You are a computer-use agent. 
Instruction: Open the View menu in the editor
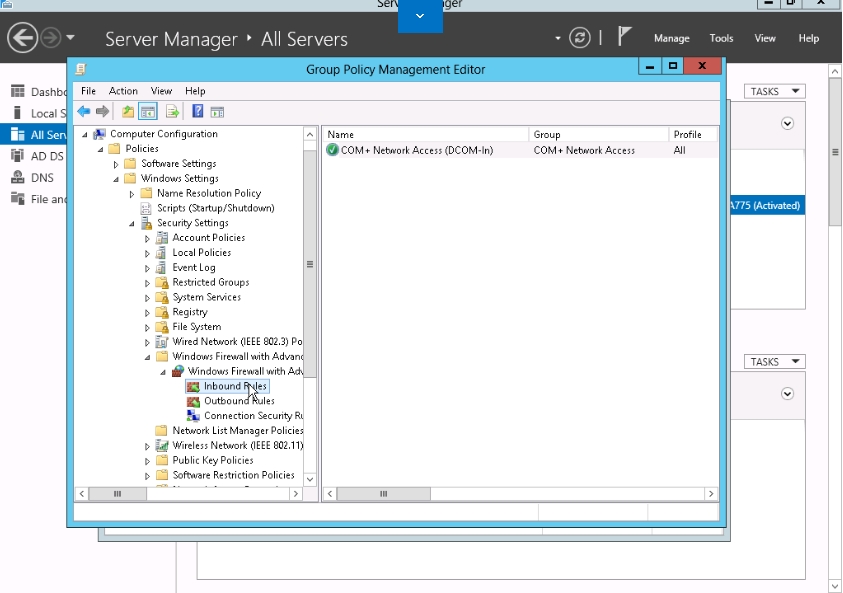[161, 91]
